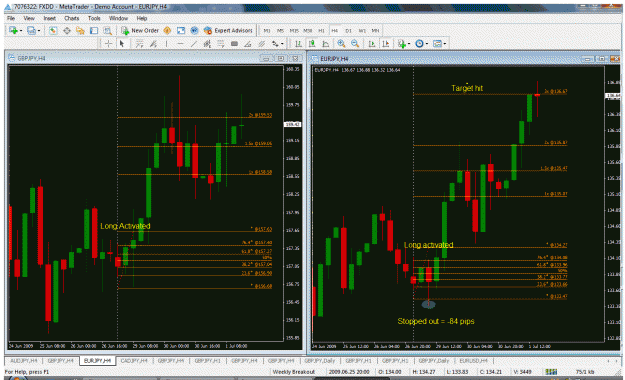Click the 'Target hit' chart label
This screenshot has height=380, width=625.
[467, 88]
